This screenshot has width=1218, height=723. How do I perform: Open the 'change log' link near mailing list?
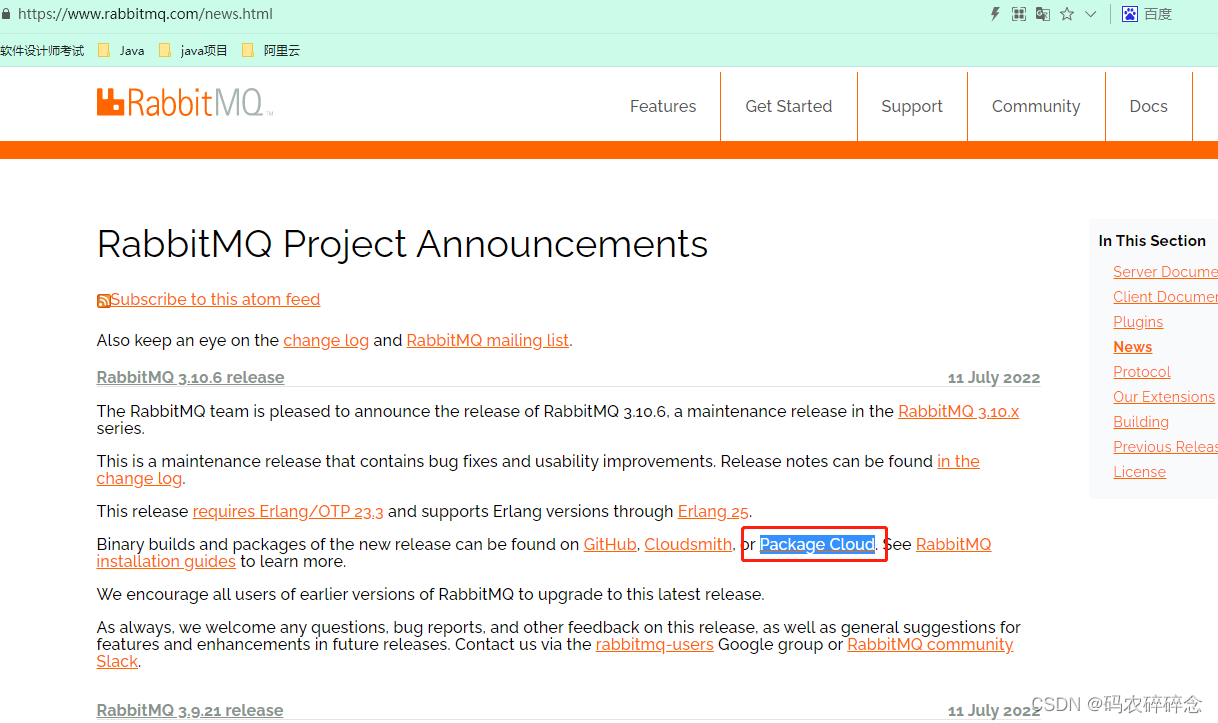coord(326,340)
